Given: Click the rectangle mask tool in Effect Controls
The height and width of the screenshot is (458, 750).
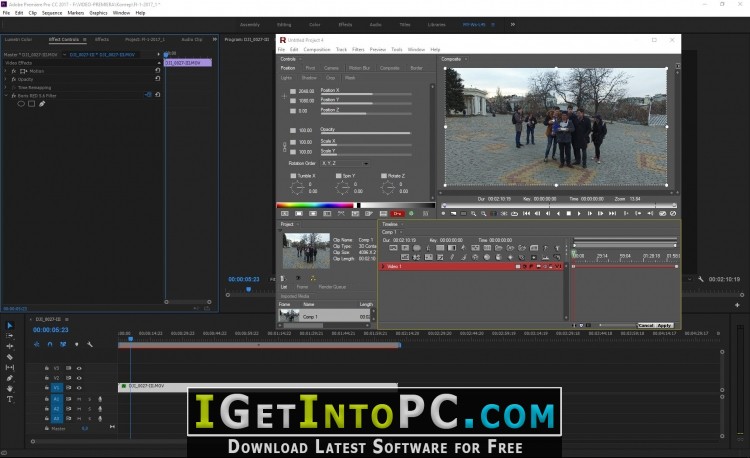Looking at the screenshot, I should [32, 104].
